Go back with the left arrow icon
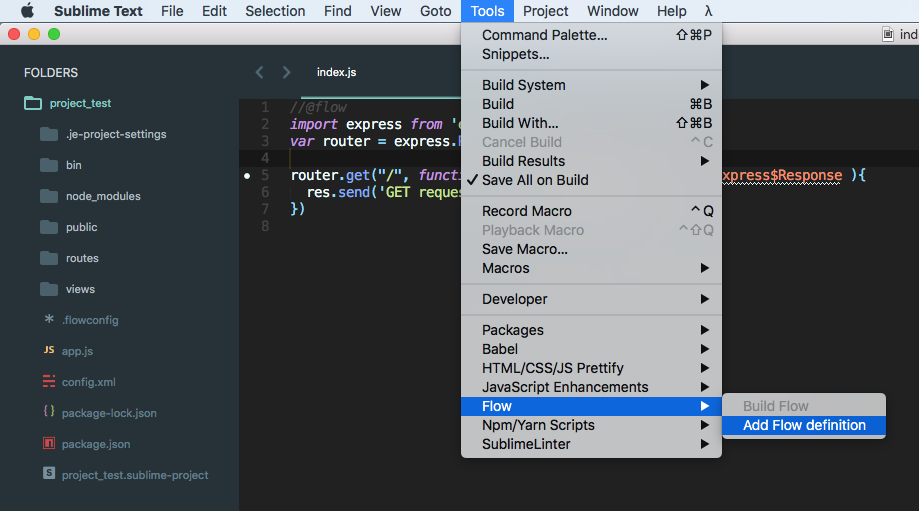 pos(260,72)
